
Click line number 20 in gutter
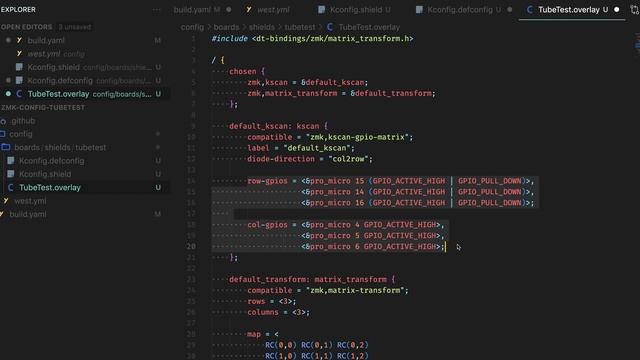tap(191, 247)
